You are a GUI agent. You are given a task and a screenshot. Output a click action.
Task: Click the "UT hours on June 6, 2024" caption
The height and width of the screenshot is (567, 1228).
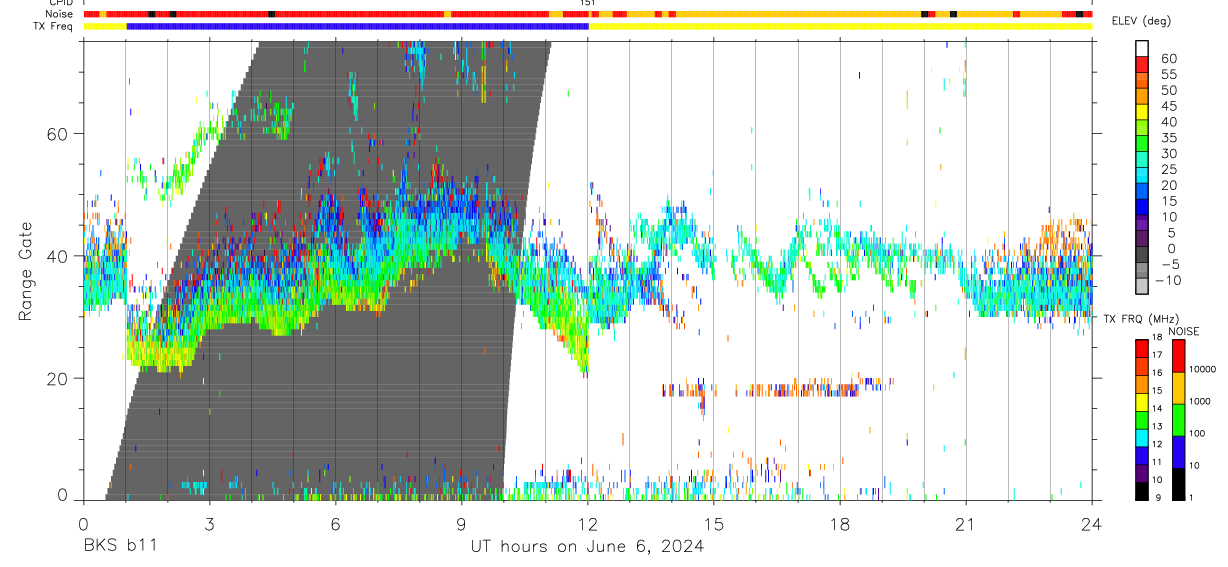pyautogui.click(x=587, y=546)
